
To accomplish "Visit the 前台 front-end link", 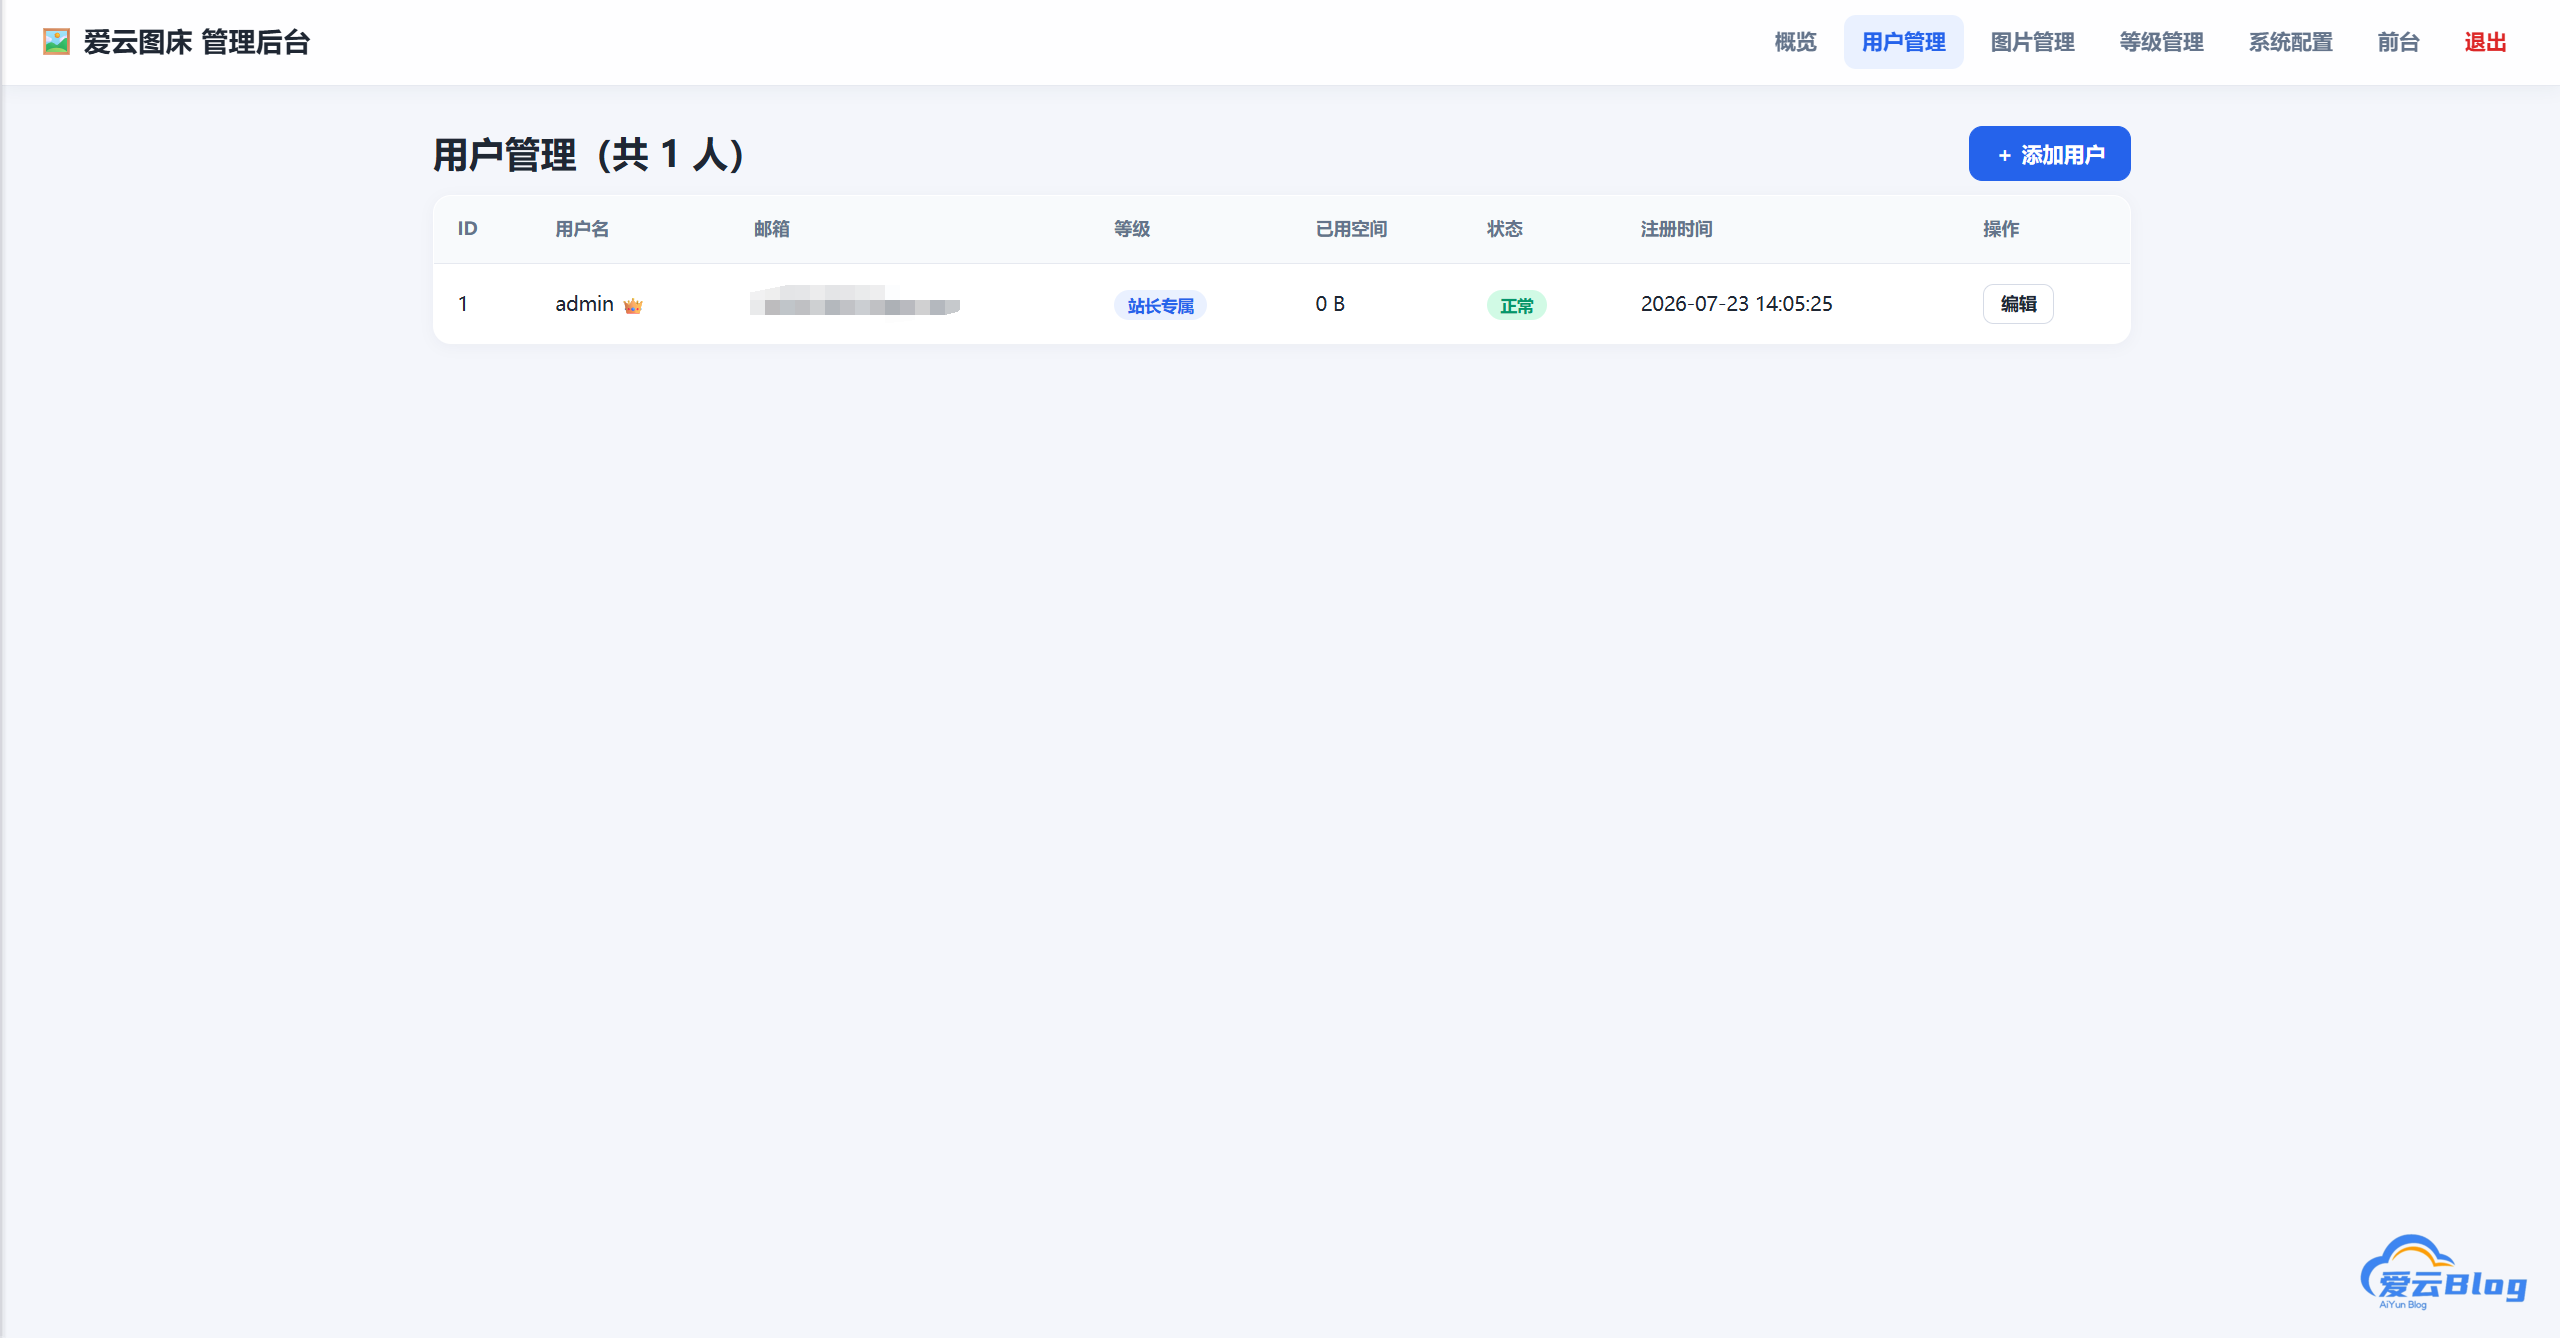I will click(2398, 42).
